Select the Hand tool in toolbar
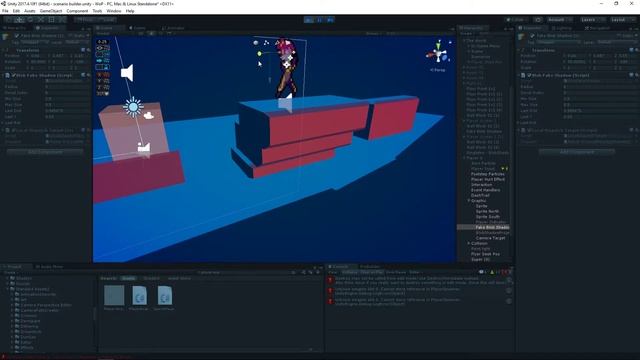The image size is (640, 360). pyautogui.click(x=9, y=20)
